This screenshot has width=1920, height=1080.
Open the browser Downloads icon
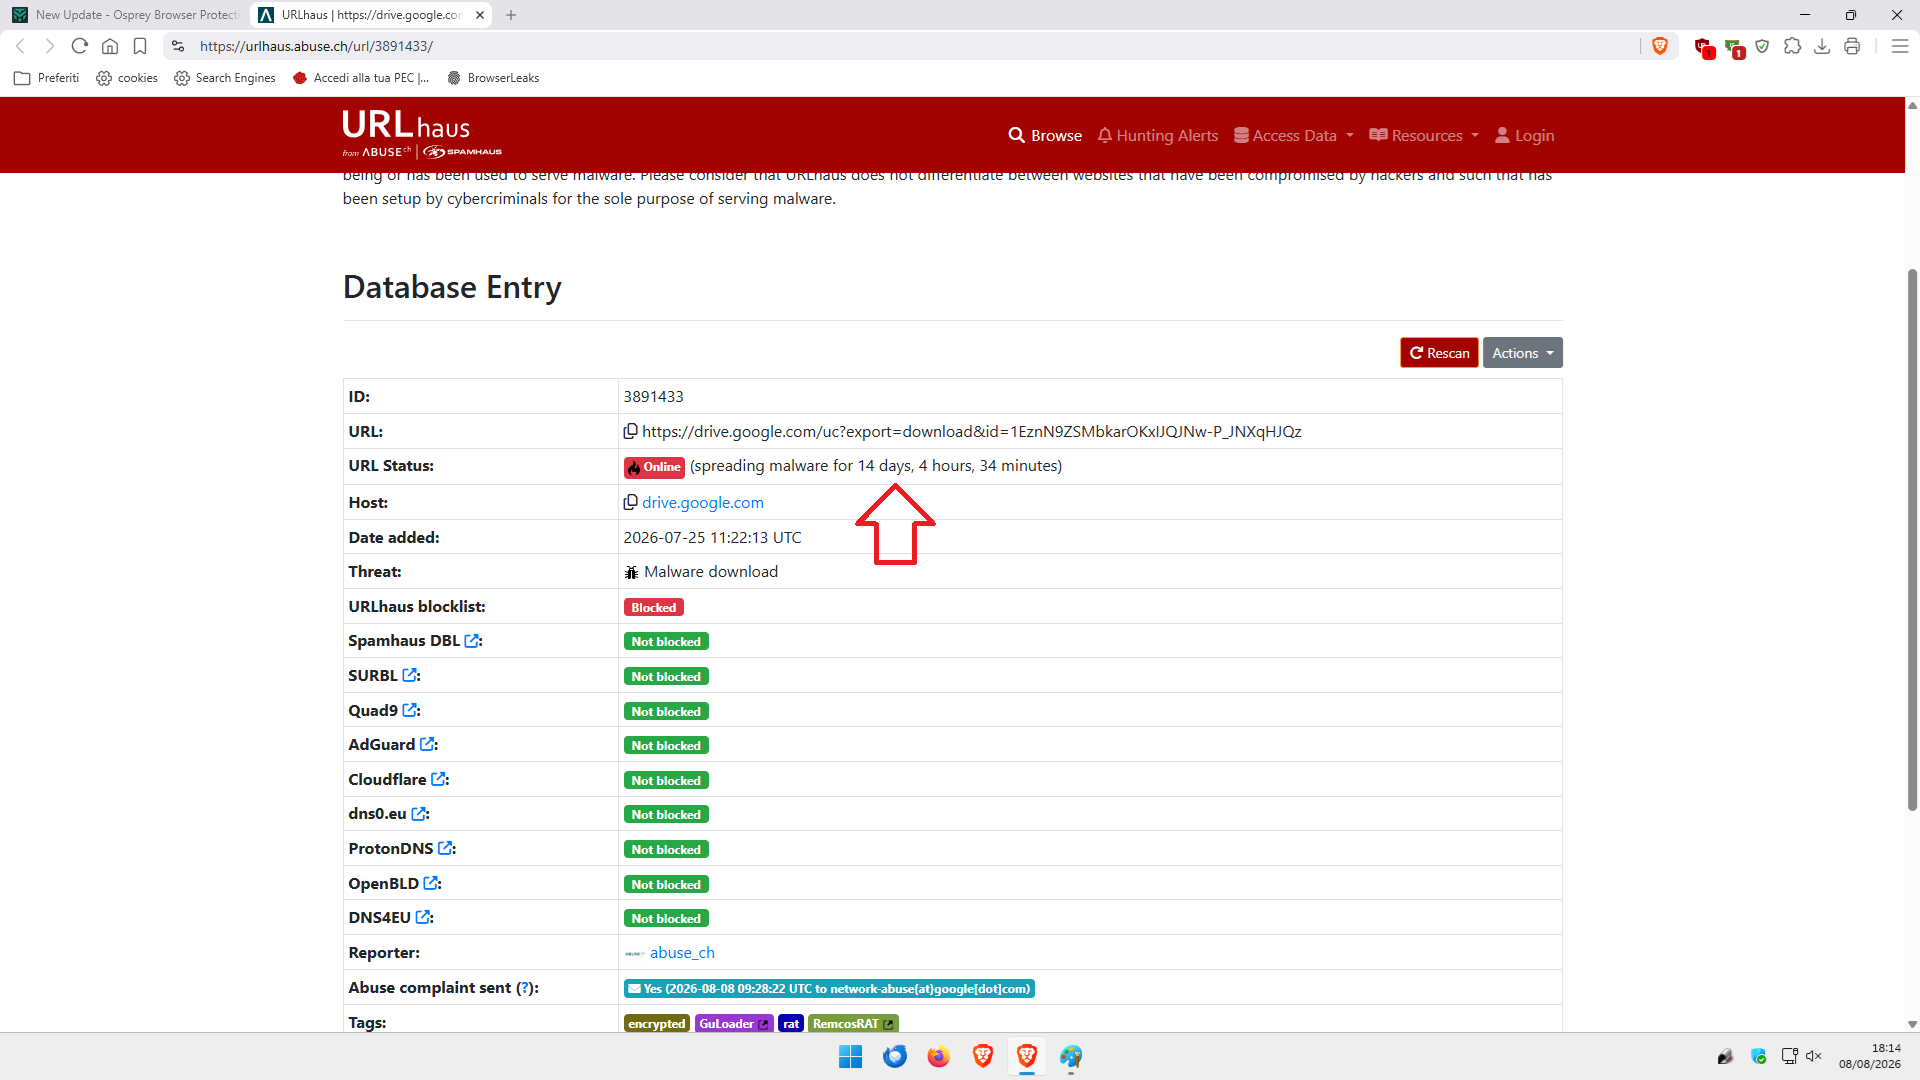(1822, 46)
